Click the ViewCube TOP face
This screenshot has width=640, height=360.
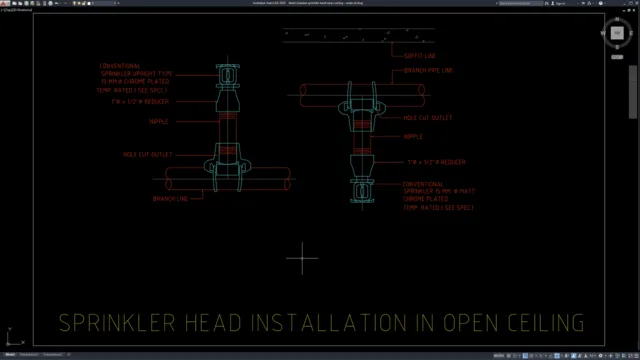point(617,33)
